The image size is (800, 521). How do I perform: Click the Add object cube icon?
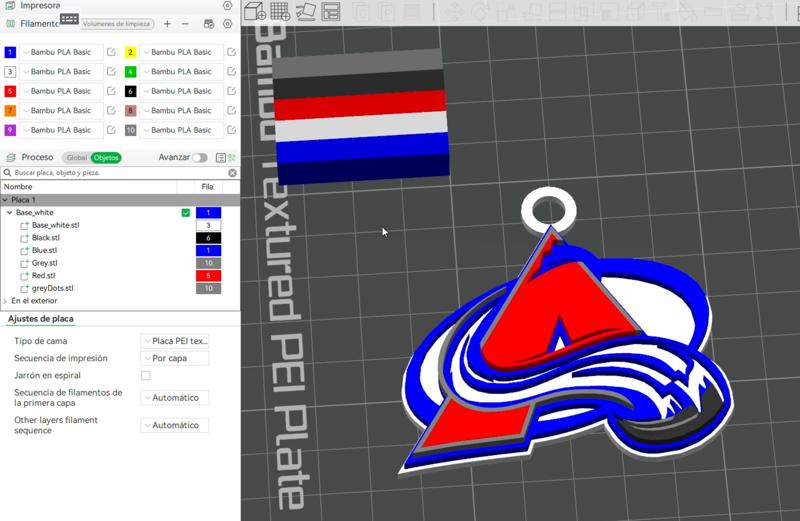(255, 11)
